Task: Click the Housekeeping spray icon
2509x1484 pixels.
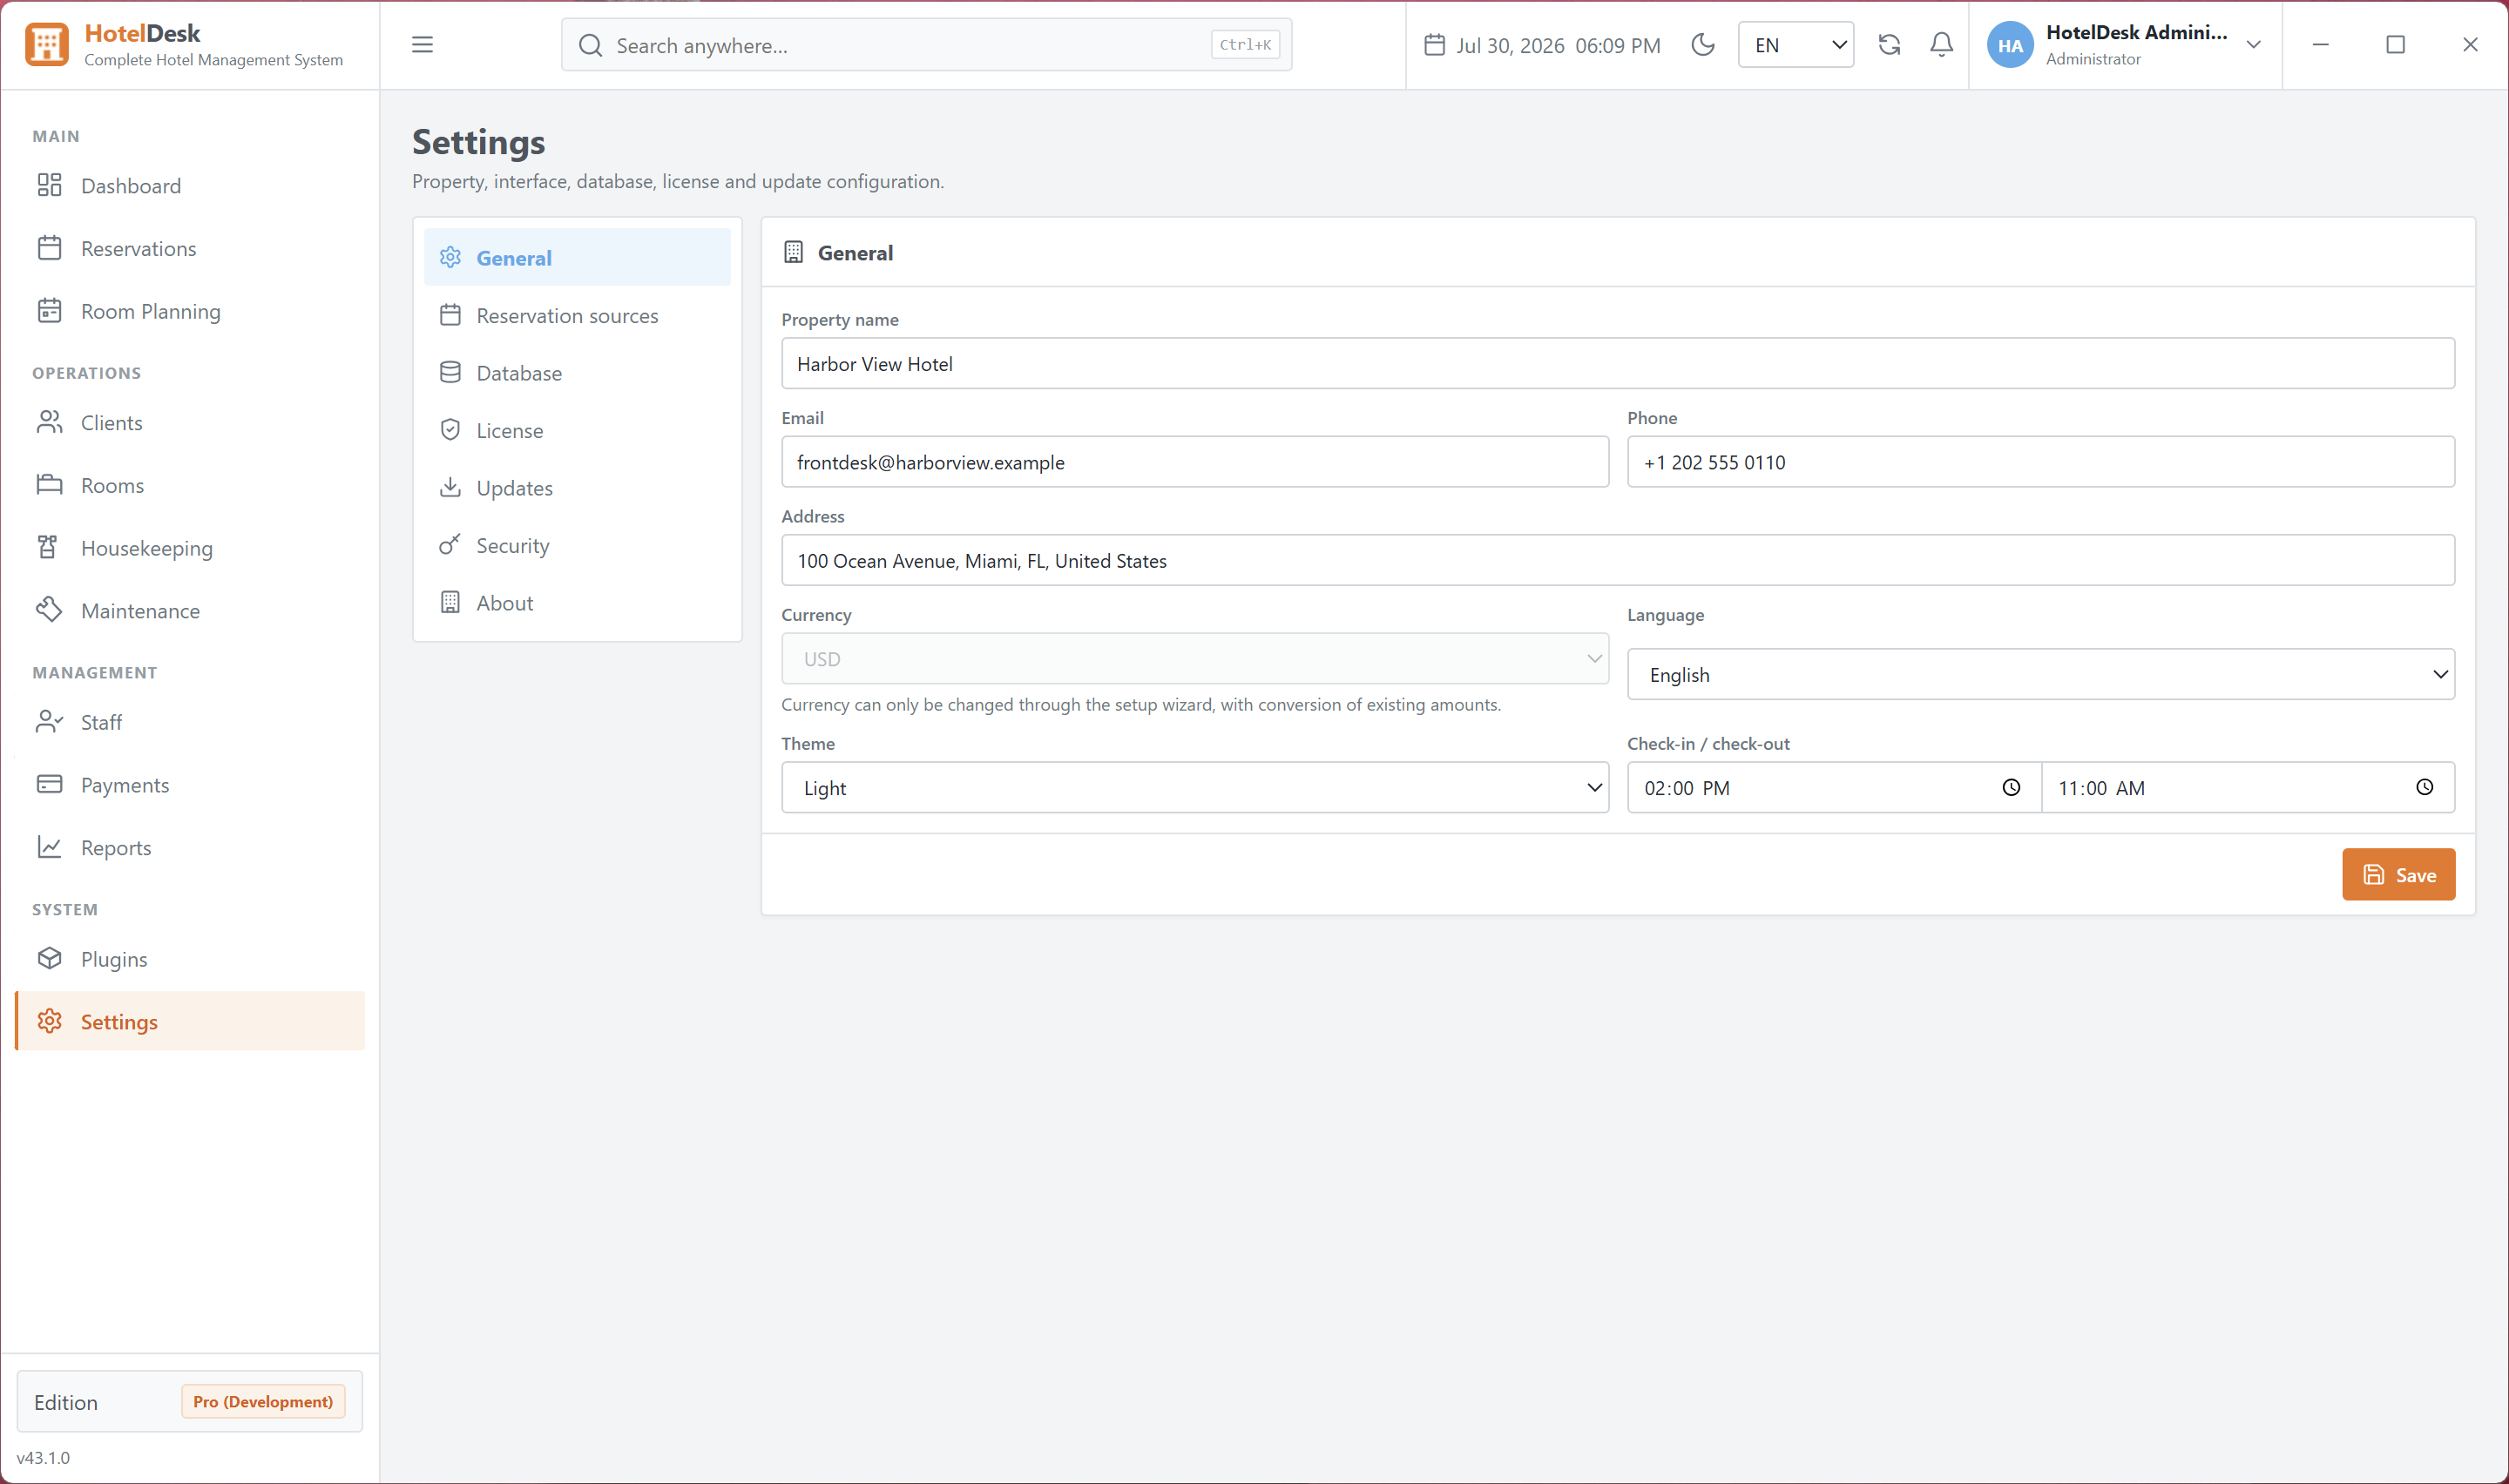Action: coord(47,547)
